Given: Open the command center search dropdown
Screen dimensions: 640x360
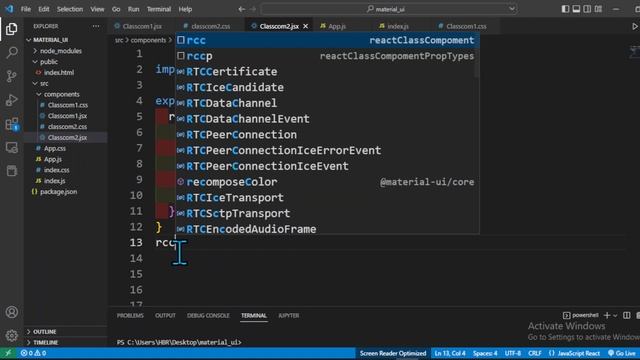Looking at the screenshot, I should coord(512,9).
